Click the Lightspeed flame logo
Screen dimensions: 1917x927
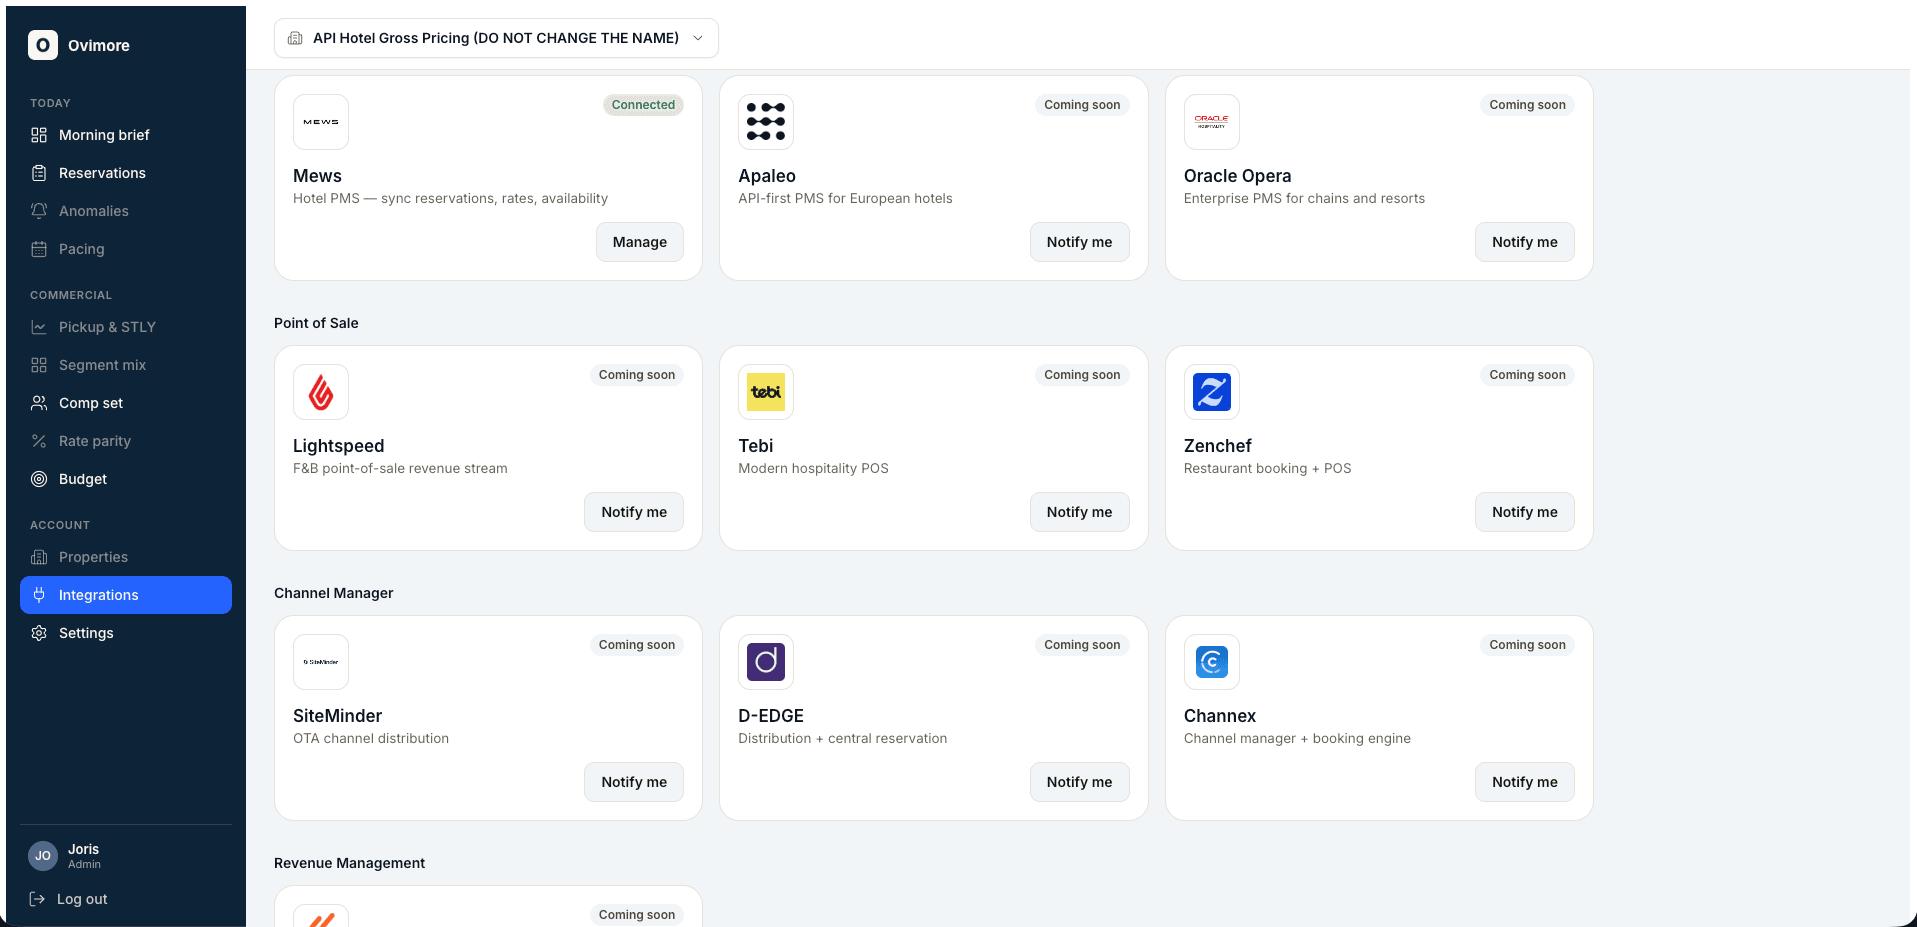(321, 392)
